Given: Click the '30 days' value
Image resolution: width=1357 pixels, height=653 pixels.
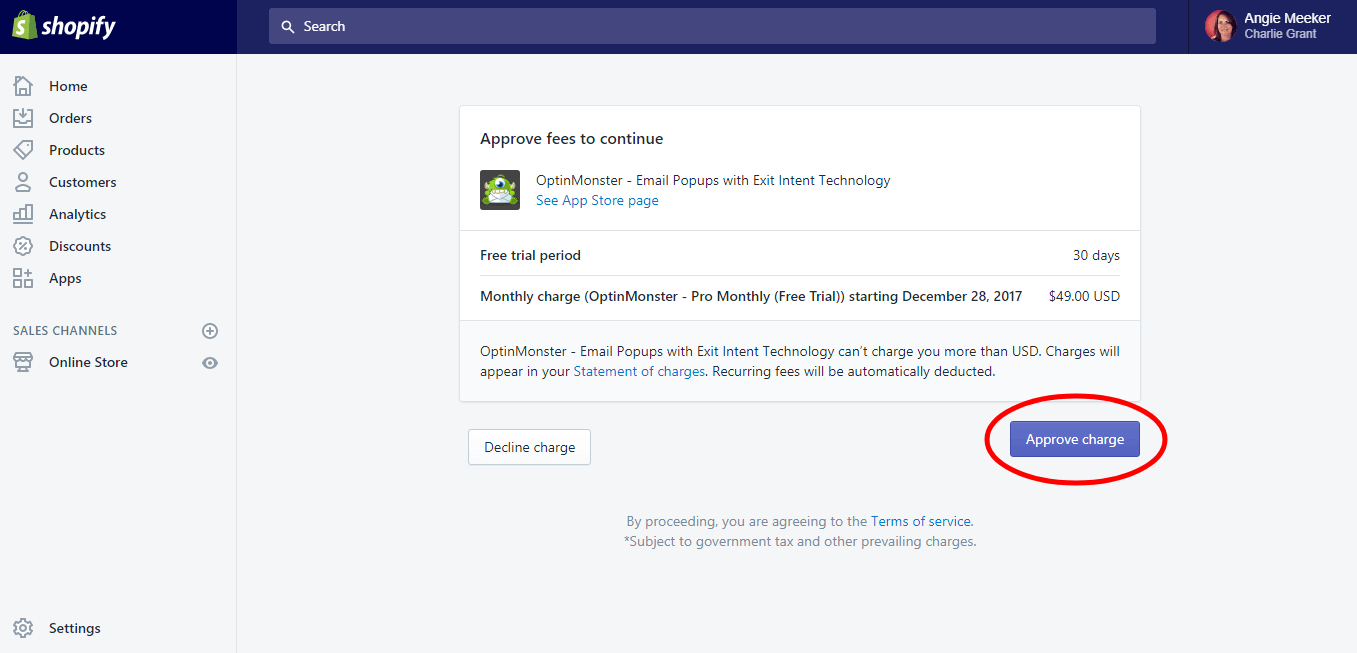Looking at the screenshot, I should (x=1096, y=255).
